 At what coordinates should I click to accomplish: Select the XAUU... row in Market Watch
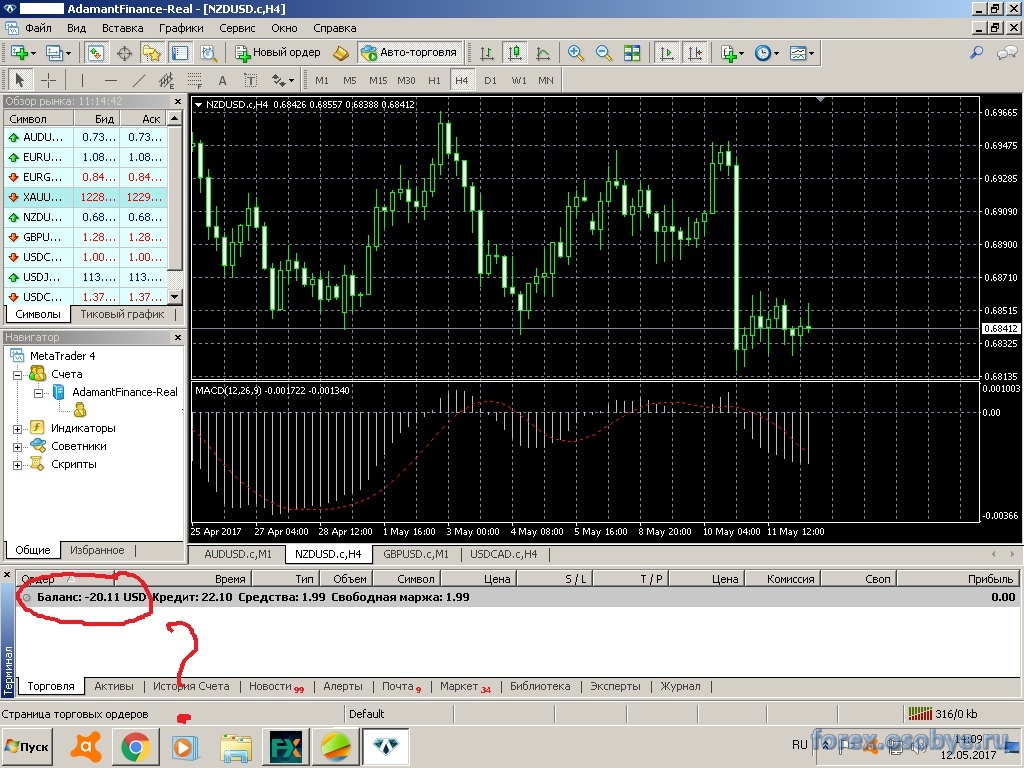(x=86, y=197)
